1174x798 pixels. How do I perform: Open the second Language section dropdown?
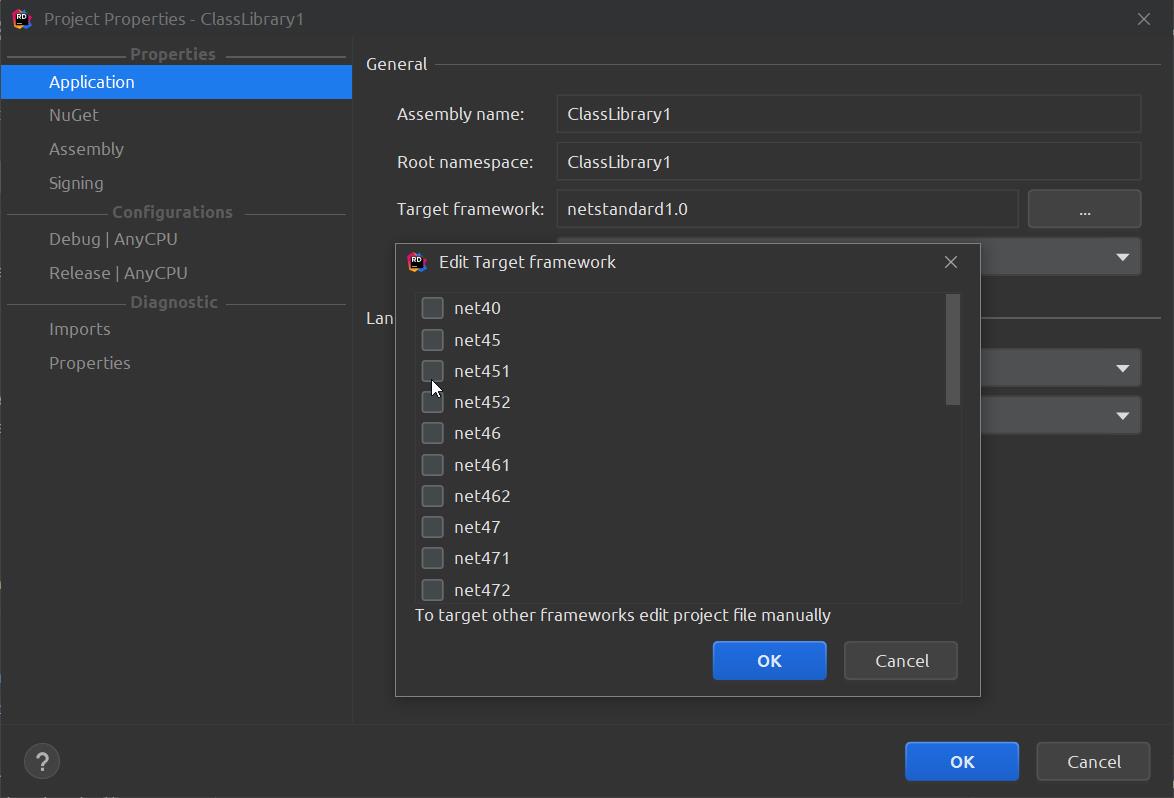click(1121, 416)
